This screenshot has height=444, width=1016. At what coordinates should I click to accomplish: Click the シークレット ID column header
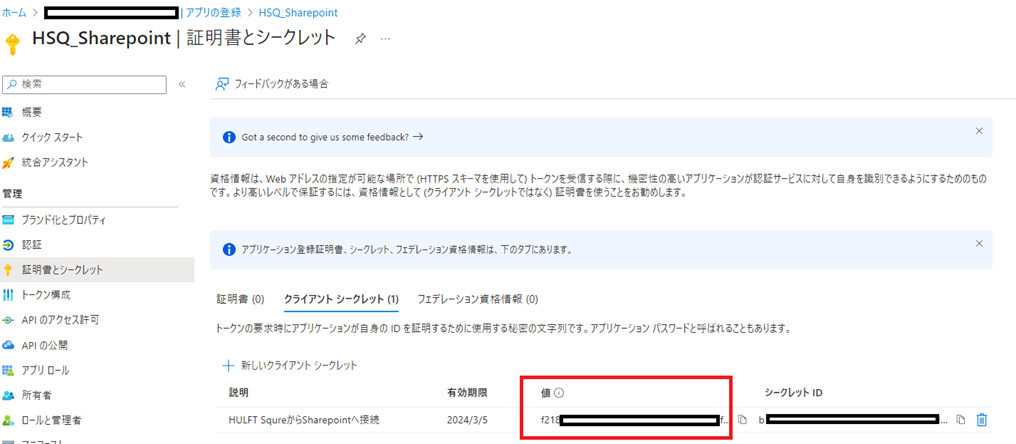[x=794, y=393]
